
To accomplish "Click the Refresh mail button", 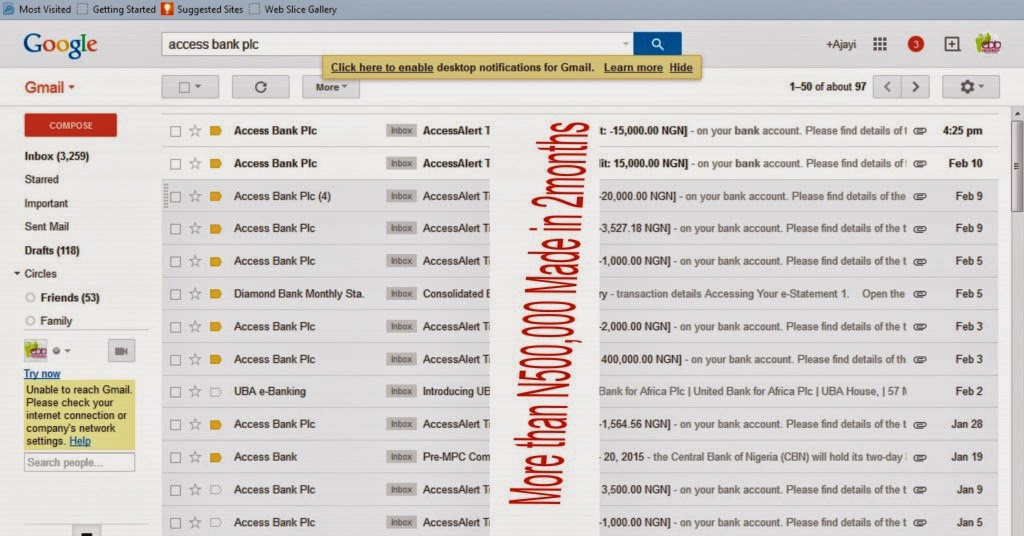I will click(261, 87).
